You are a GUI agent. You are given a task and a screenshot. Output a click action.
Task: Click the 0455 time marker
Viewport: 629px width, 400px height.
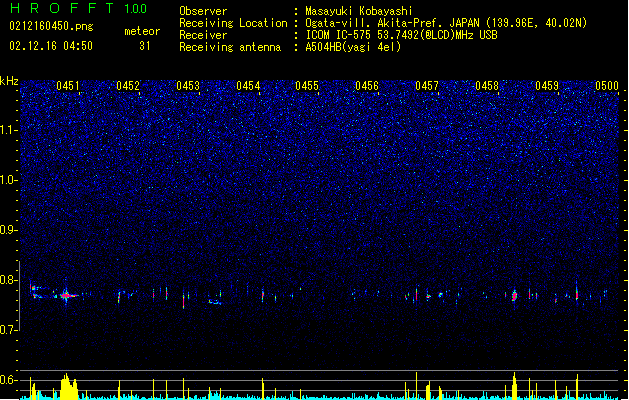[x=307, y=86]
